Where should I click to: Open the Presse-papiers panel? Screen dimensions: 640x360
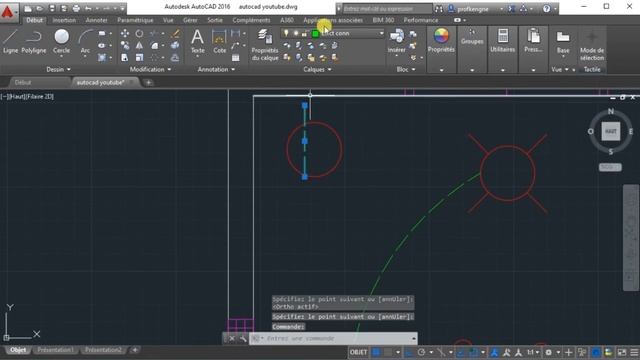pyautogui.click(x=533, y=41)
